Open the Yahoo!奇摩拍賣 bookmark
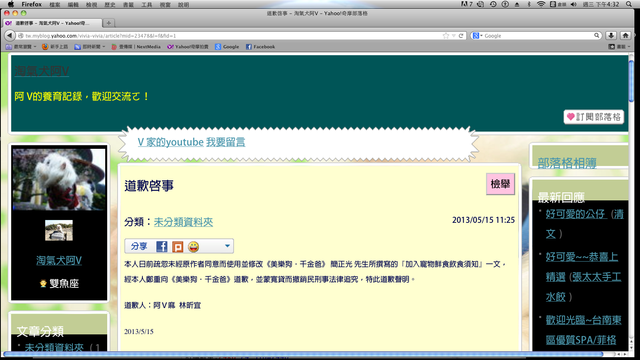Viewport: 640px width, 360px height. click(x=188, y=47)
